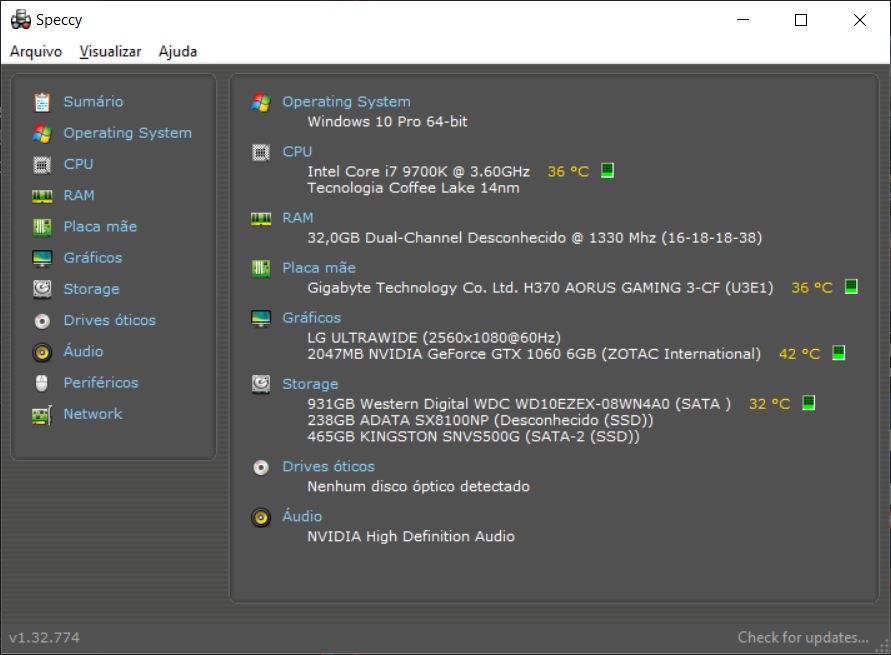Click the CPU chip icon in summary panel
This screenshot has height=655, width=891.
(261, 152)
